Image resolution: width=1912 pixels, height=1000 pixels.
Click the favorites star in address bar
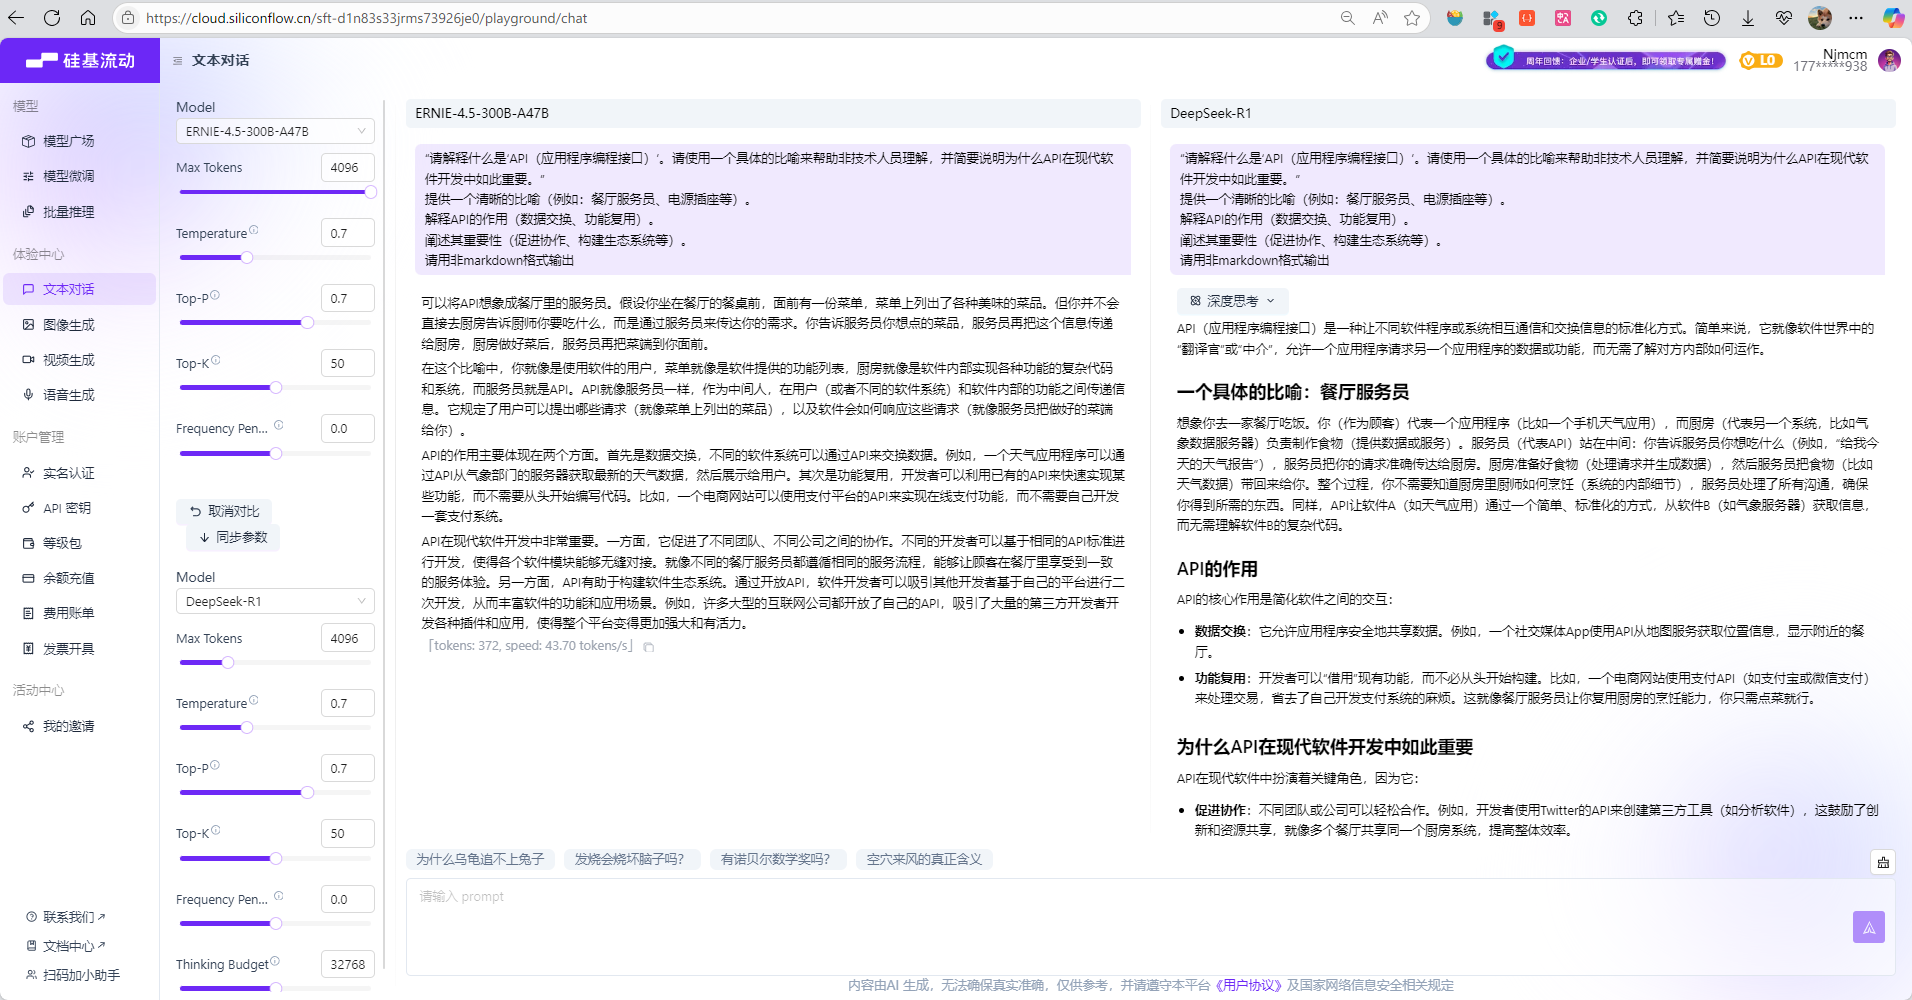coord(1412,18)
